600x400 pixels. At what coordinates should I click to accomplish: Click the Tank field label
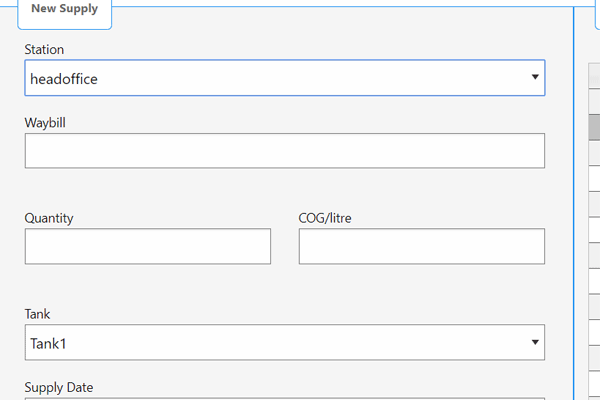(37, 314)
